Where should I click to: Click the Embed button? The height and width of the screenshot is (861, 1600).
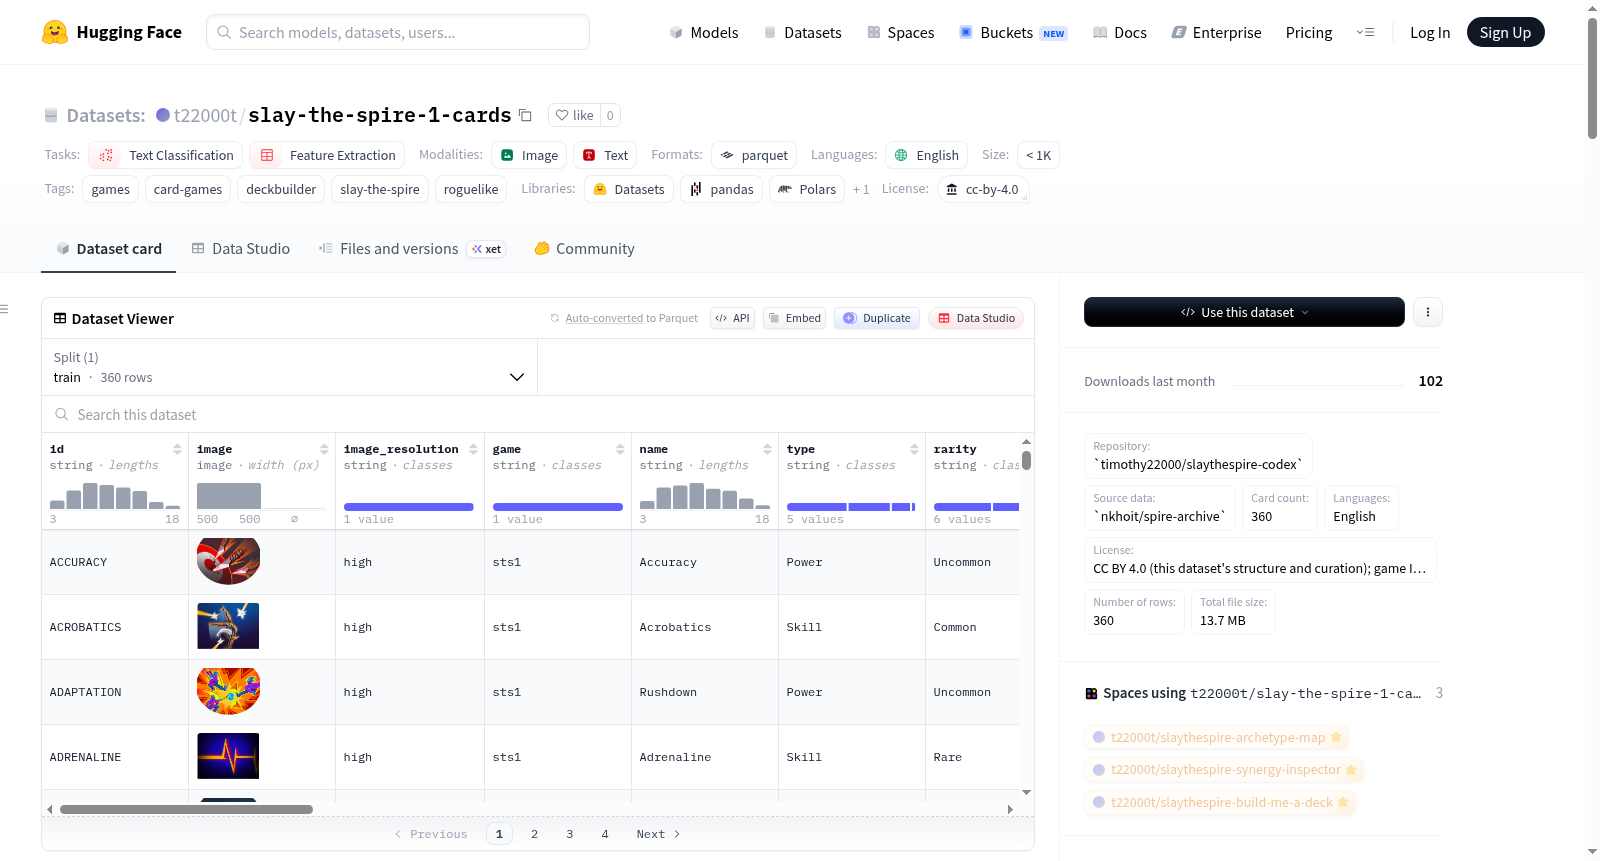tap(794, 318)
